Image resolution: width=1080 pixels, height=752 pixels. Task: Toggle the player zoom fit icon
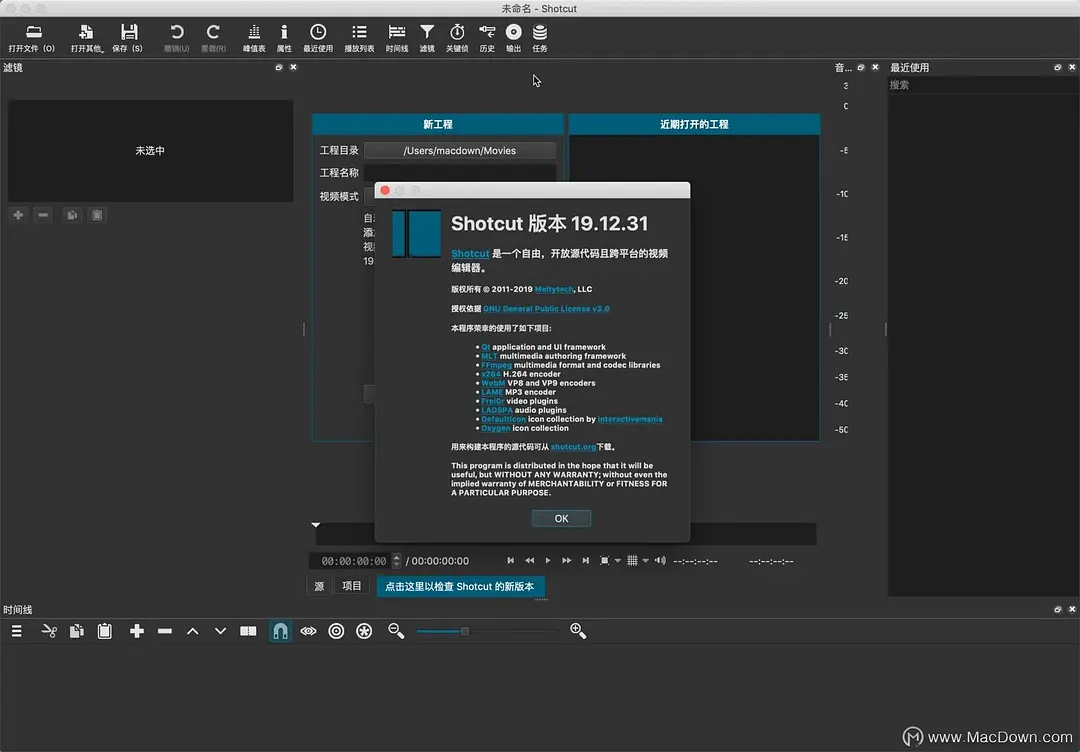pos(604,561)
